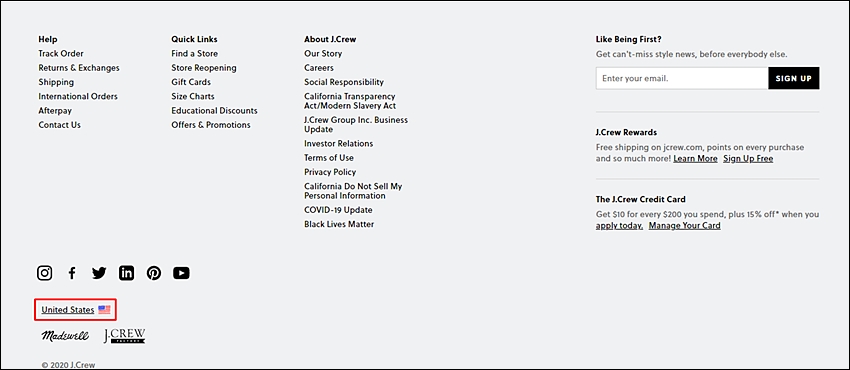This screenshot has height=370, width=850.
Task: Open the Black Lives Matter link
Action: 339,224
